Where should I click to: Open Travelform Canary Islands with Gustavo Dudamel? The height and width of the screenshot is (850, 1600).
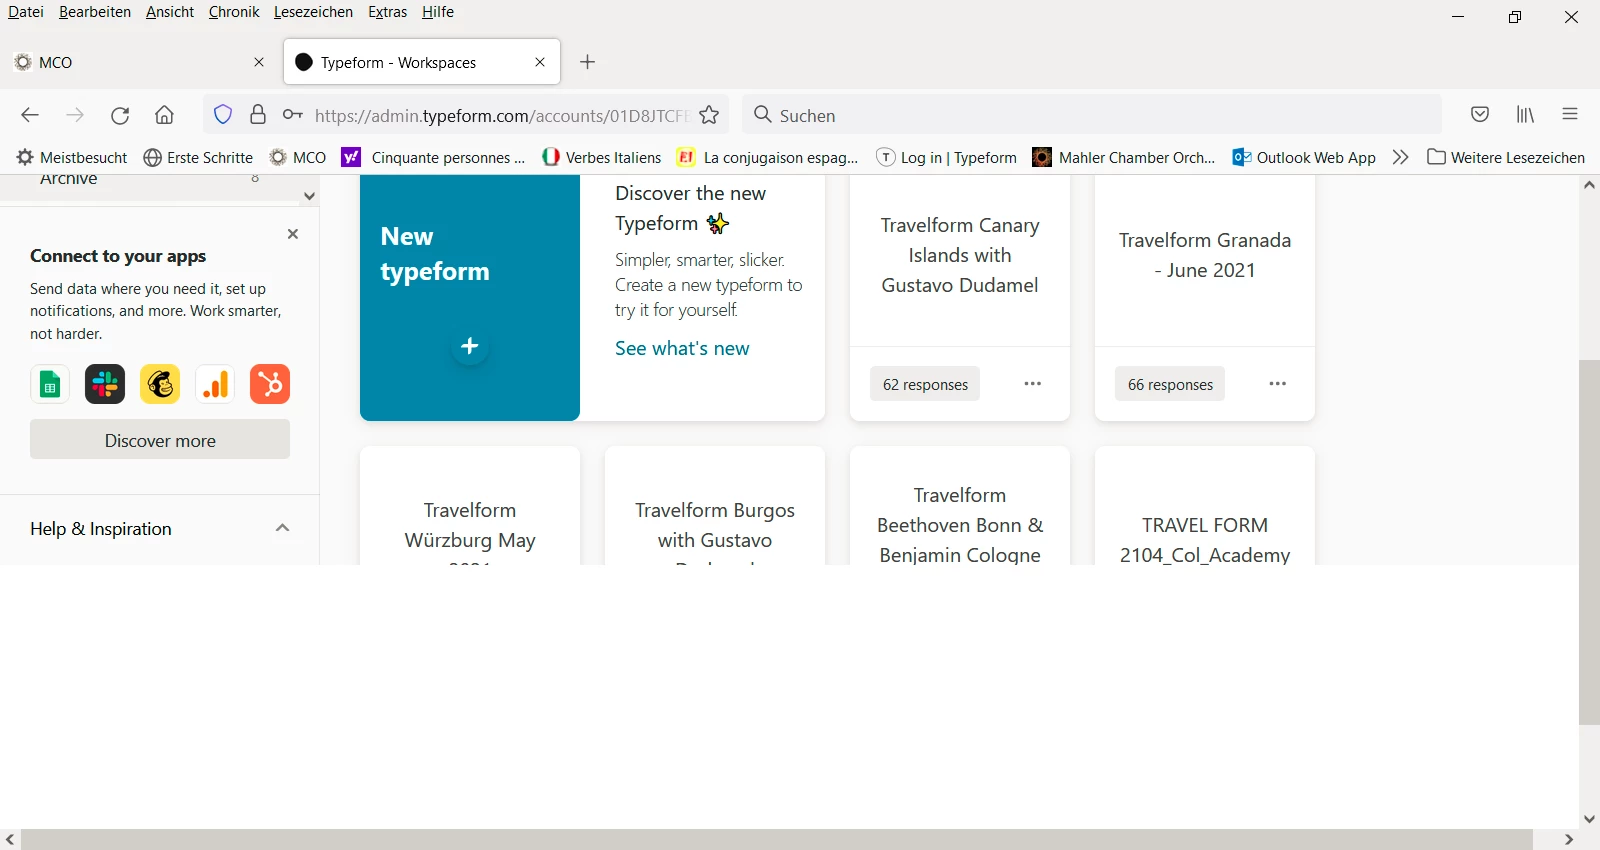pyautogui.click(x=960, y=255)
